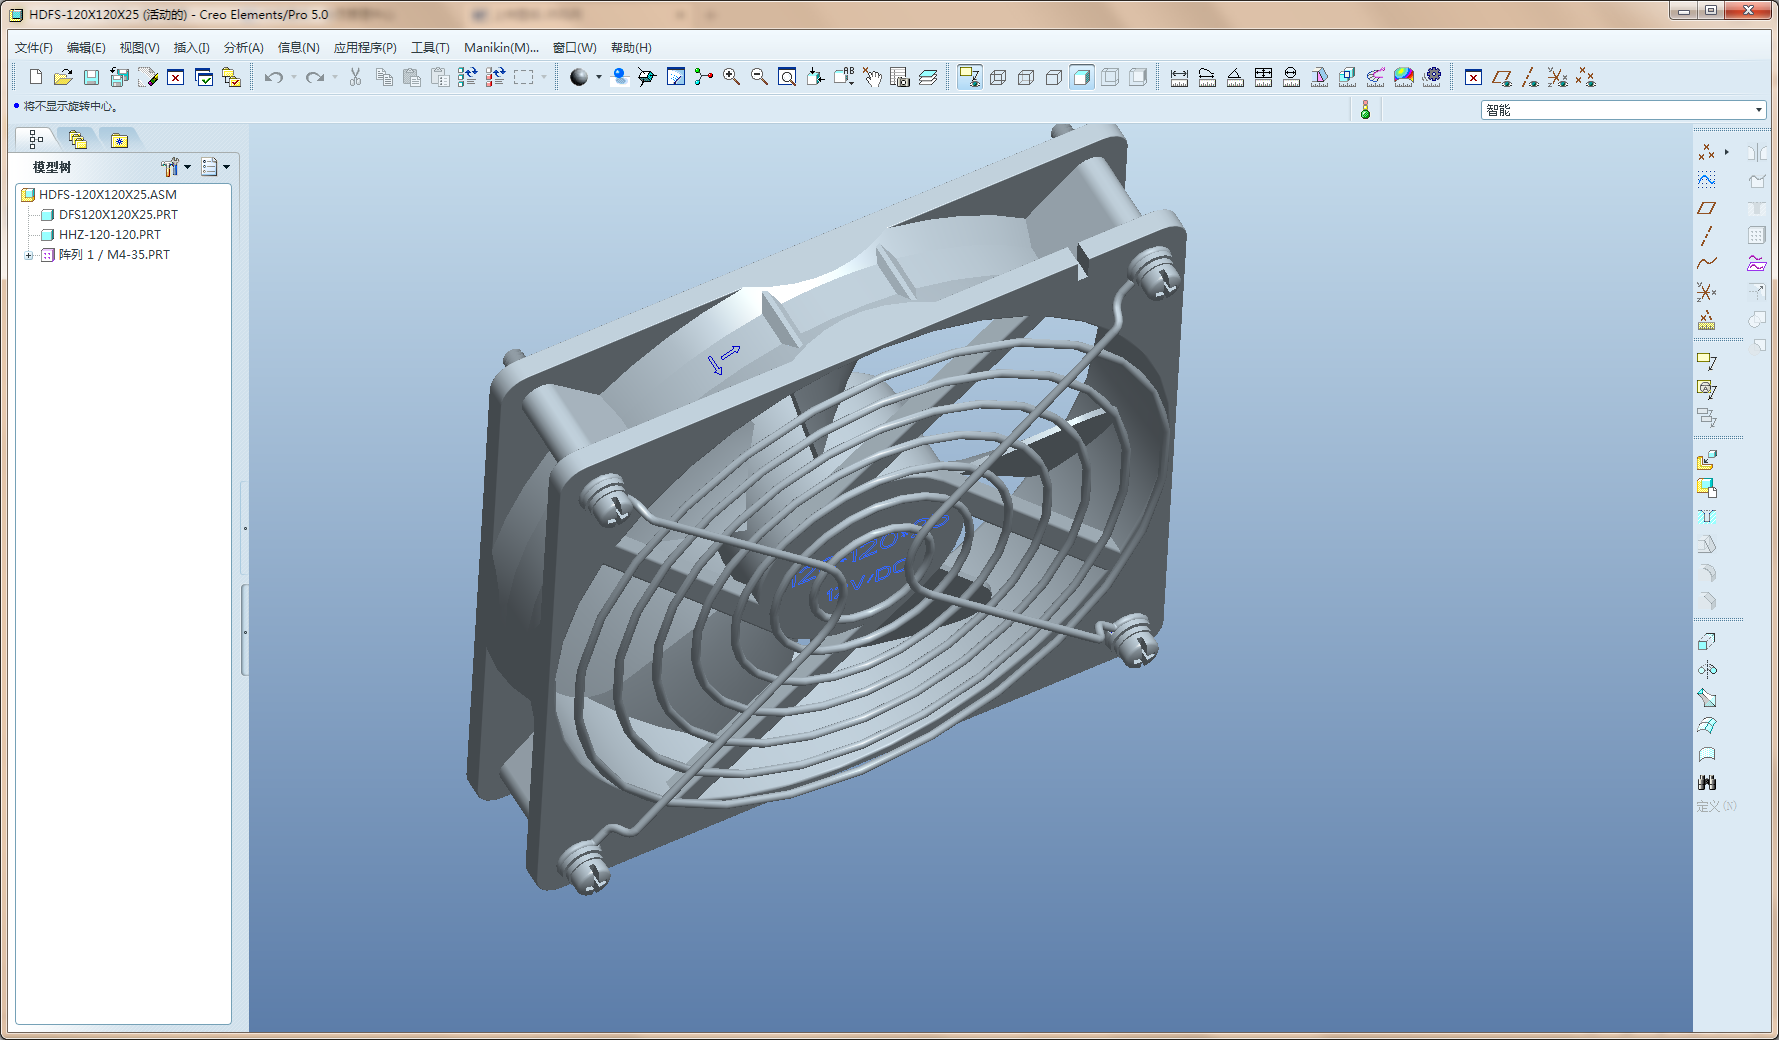This screenshot has height=1040, width=1779.
Task: Select DFS120X120X25.PRT in model tree
Action: (x=118, y=215)
